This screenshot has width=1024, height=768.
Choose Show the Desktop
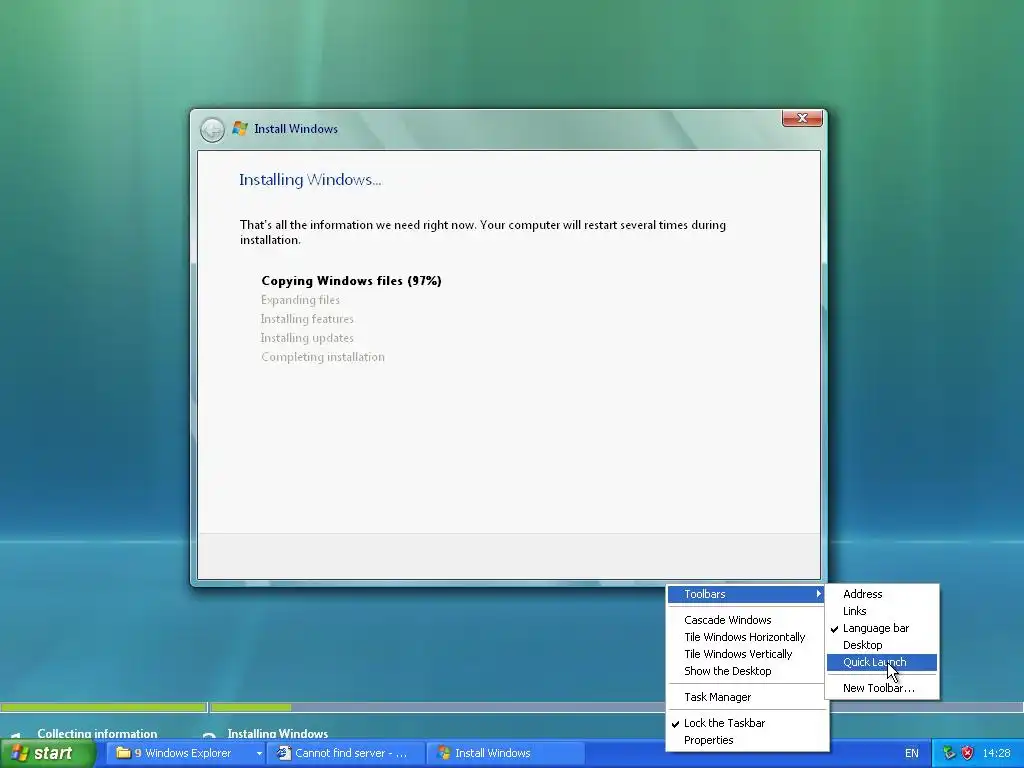[746, 671]
